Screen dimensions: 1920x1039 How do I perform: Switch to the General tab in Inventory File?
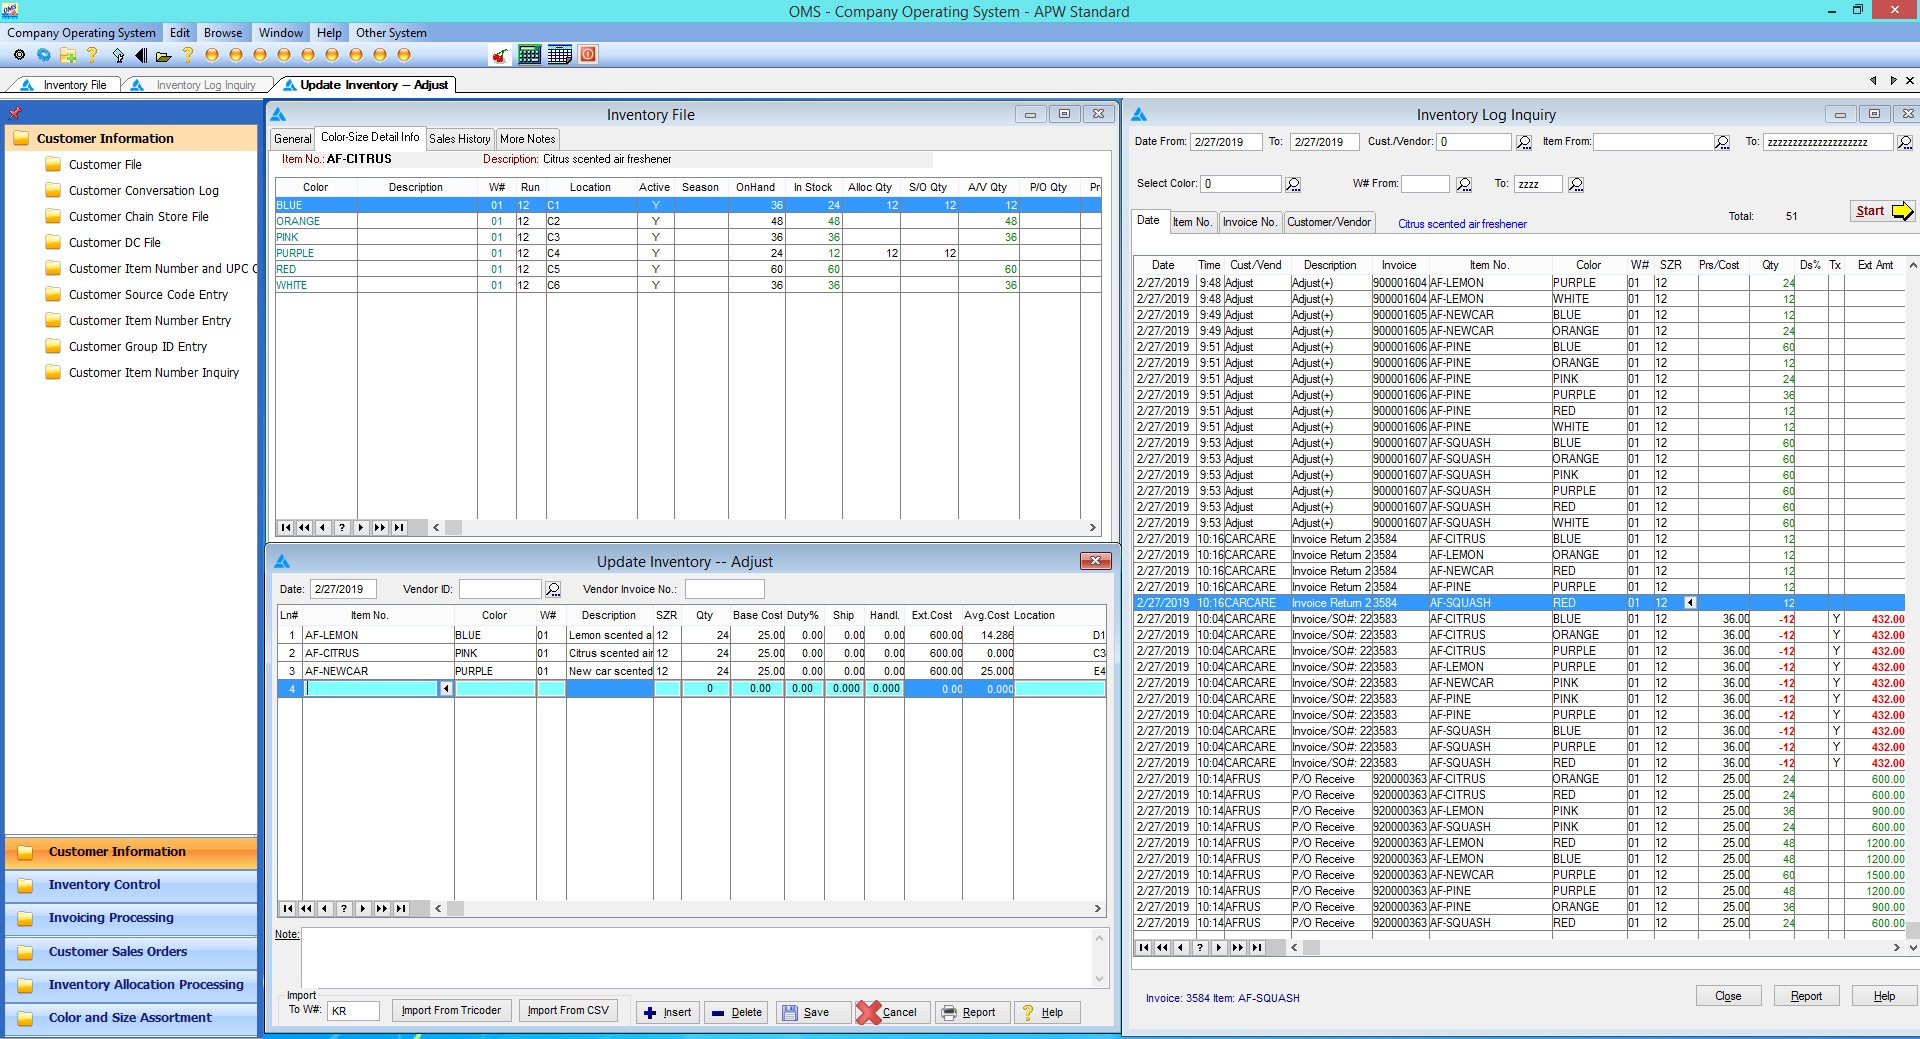(293, 139)
